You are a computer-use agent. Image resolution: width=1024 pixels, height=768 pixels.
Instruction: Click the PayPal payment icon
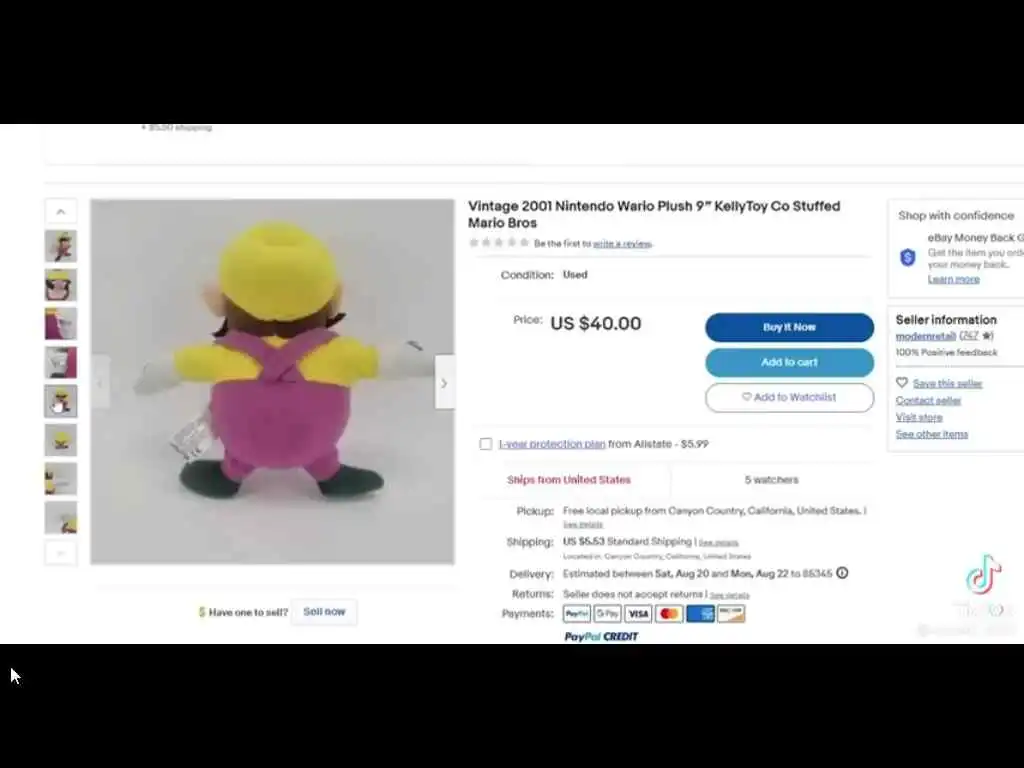coord(577,614)
